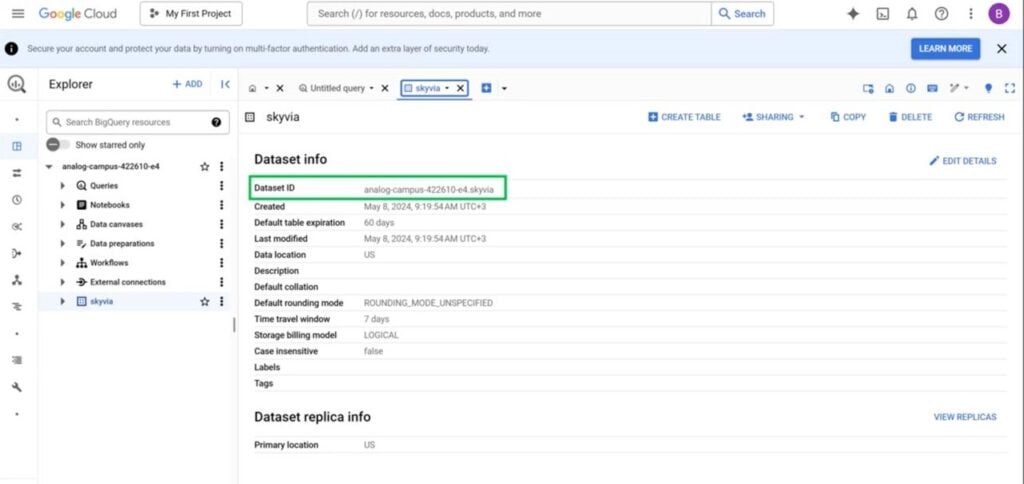This screenshot has height=484, width=1024.
Task: Open the wrench settings icon in left rail
Action: (x=17, y=387)
